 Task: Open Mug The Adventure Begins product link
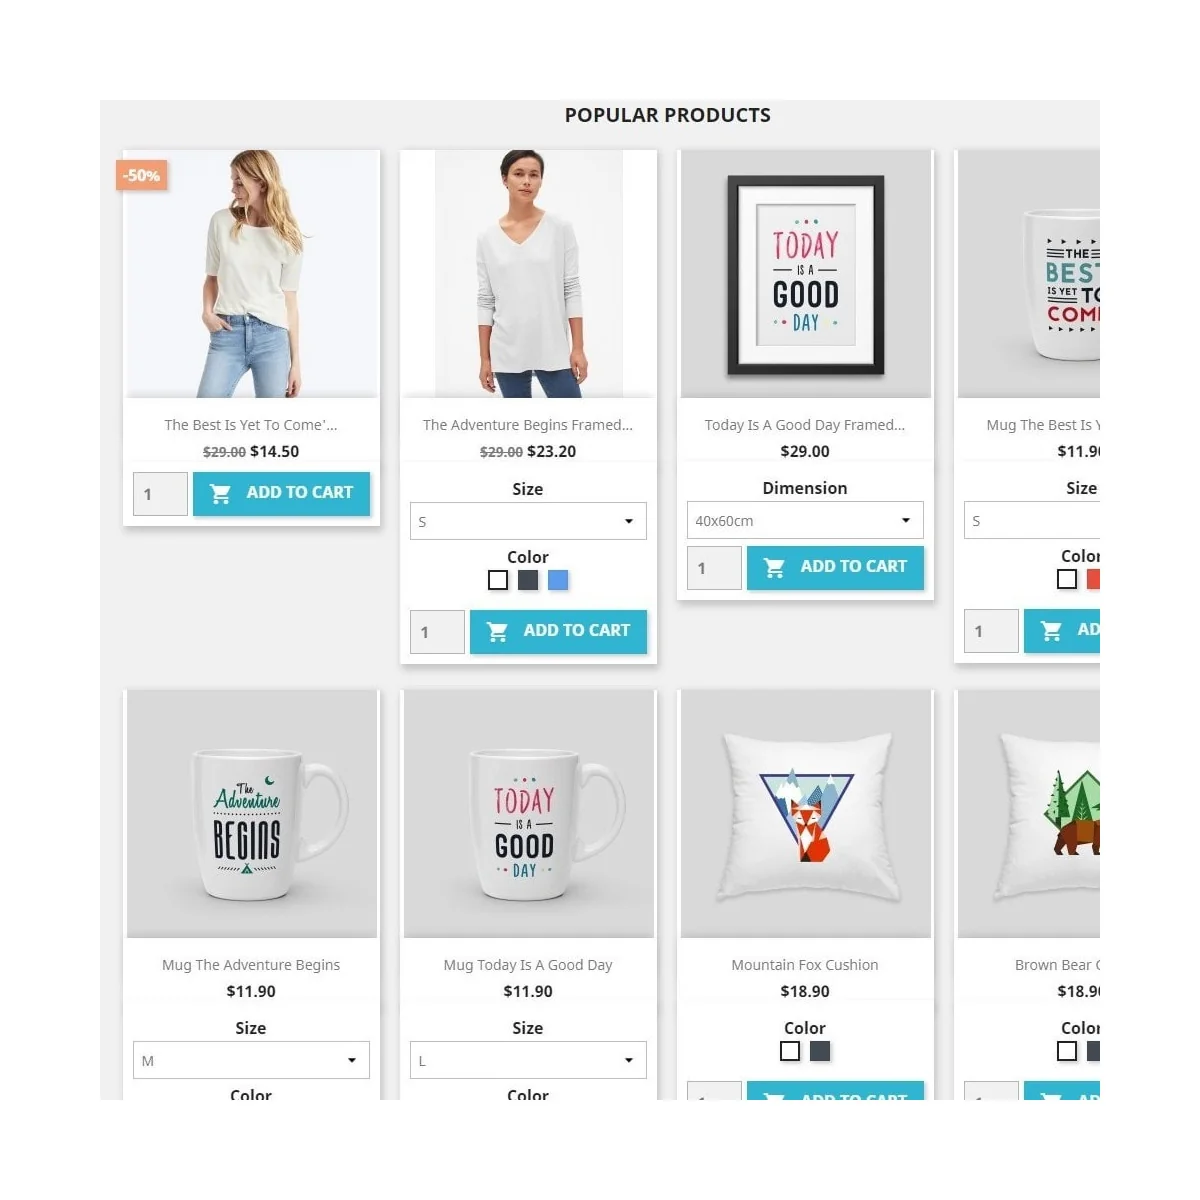251,965
